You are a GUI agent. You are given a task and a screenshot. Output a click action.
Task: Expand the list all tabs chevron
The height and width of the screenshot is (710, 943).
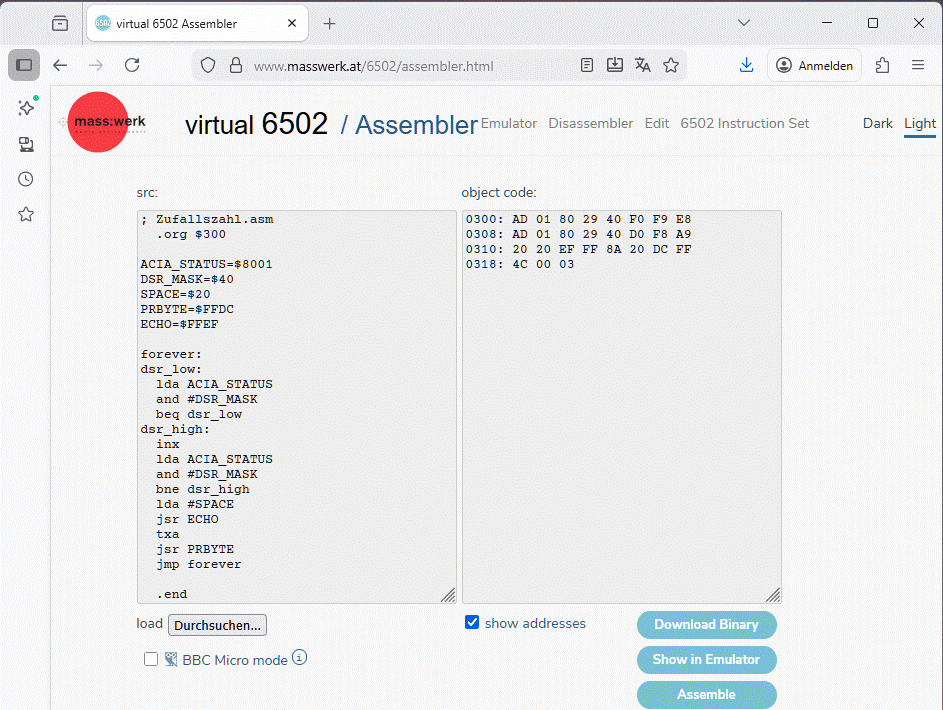[x=743, y=22]
